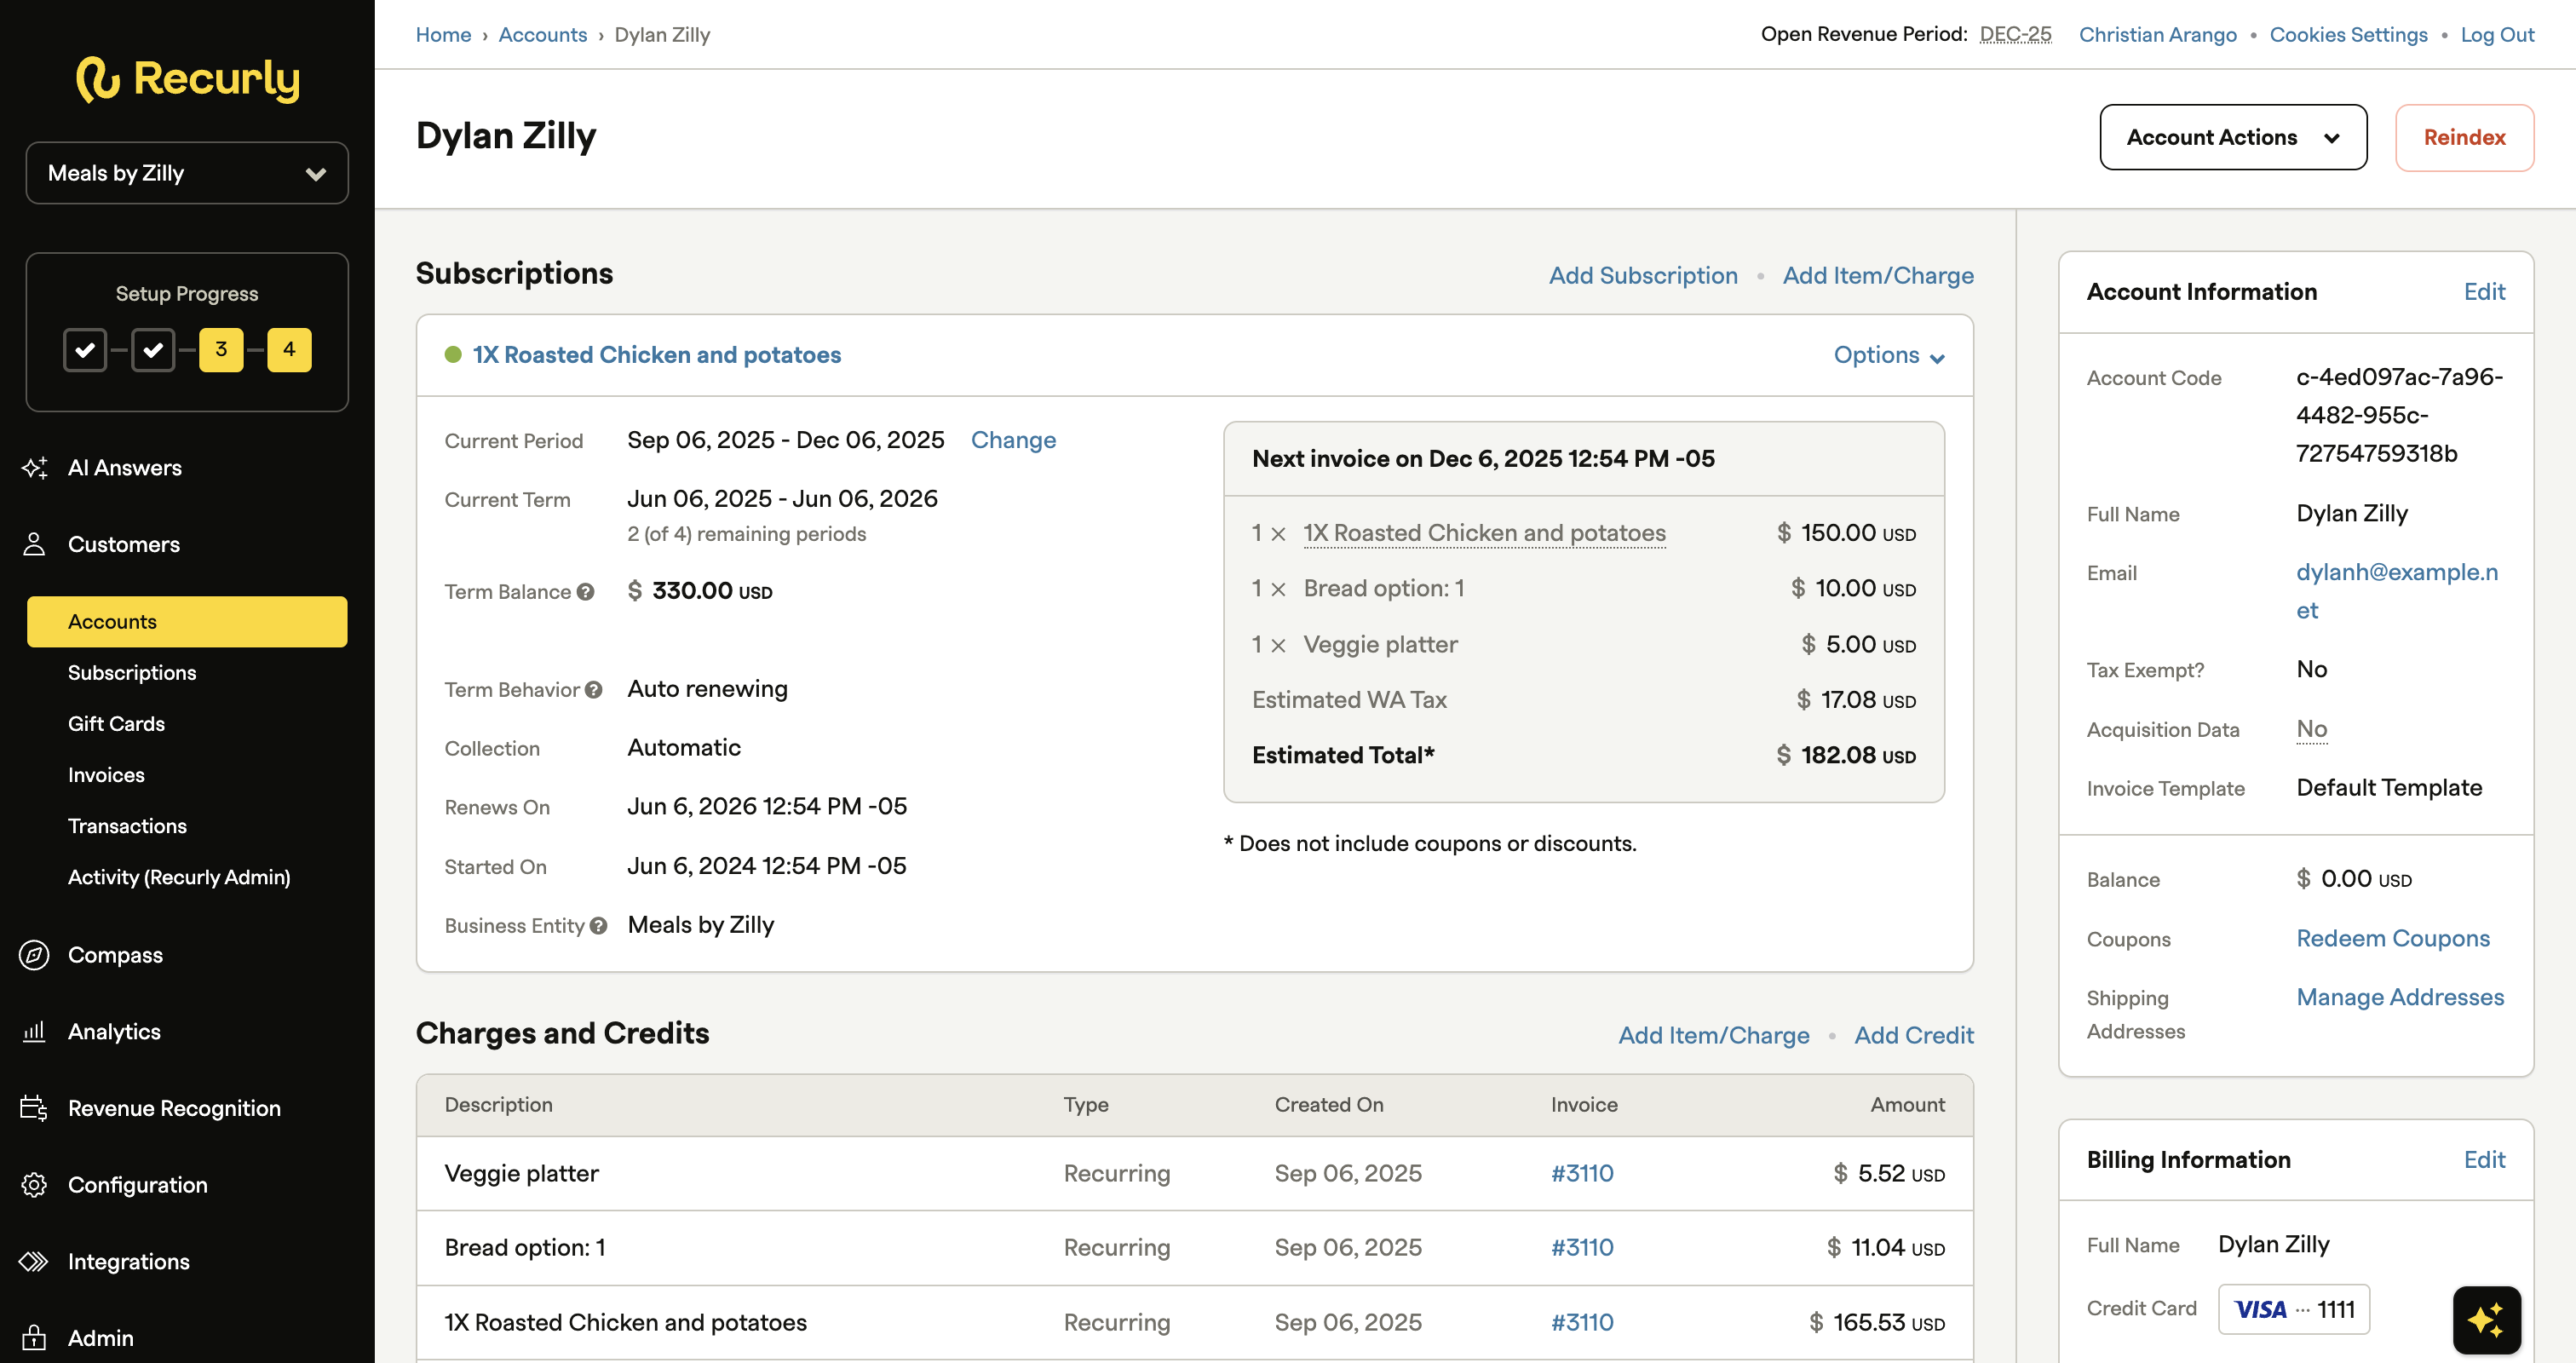
Task: Select setup progress step 3
Action: tap(221, 350)
